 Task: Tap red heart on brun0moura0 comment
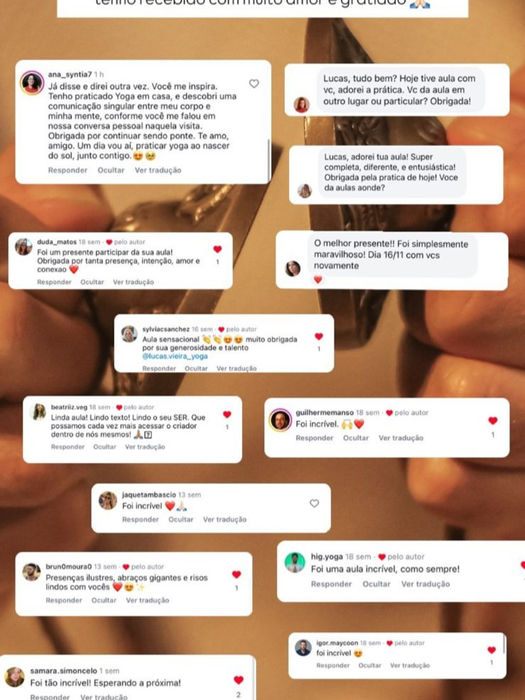(237, 575)
